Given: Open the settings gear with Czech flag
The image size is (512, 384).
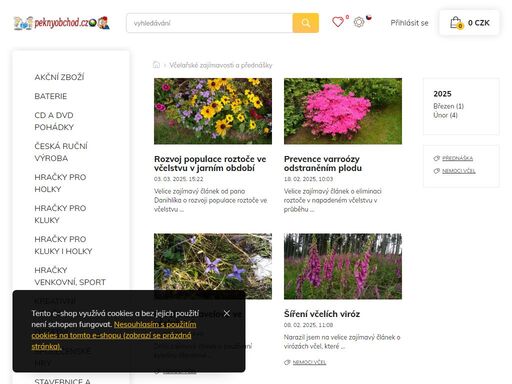Looking at the screenshot, I should [359, 22].
